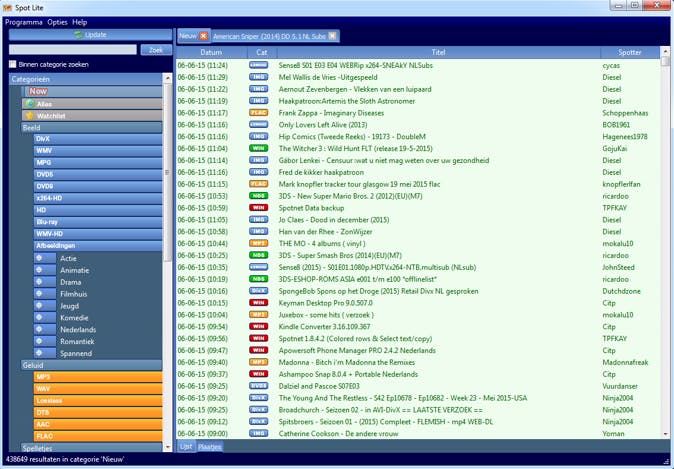Click the spot list vertical scrollbar
This screenshot has height=469, width=674.
tap(665, 243)
